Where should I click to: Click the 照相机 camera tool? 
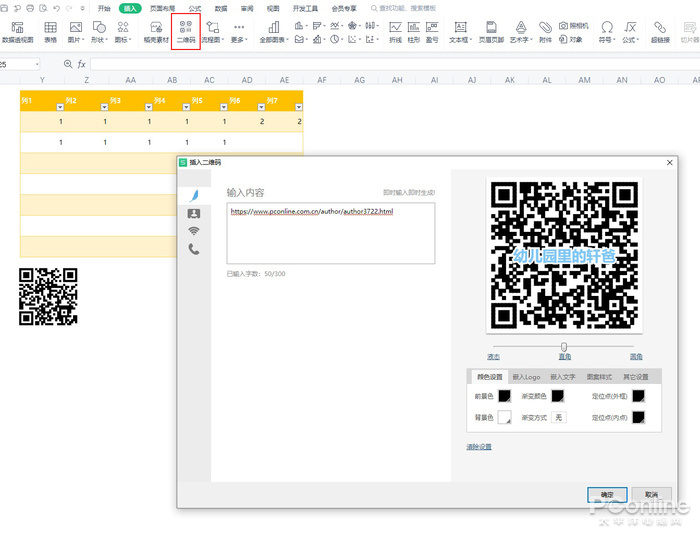click(574, 26)
